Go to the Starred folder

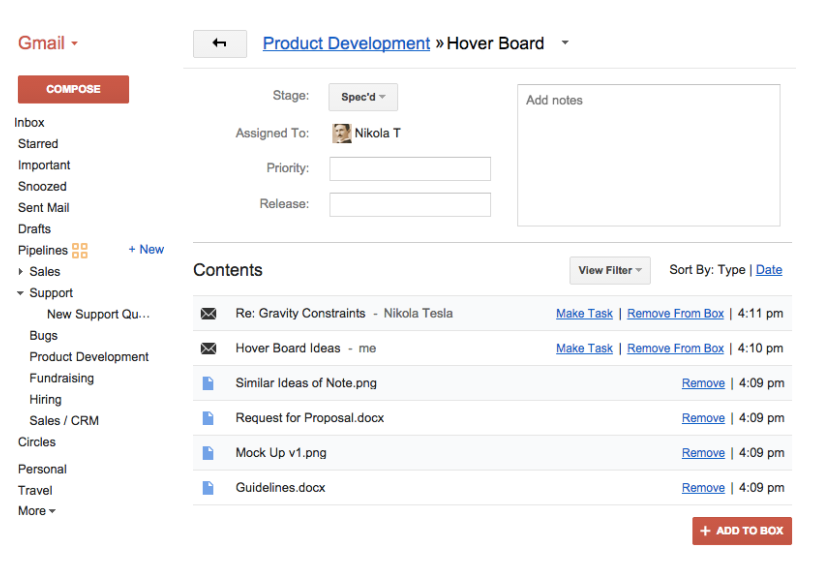pyautogui.click(x=38, y=144)
